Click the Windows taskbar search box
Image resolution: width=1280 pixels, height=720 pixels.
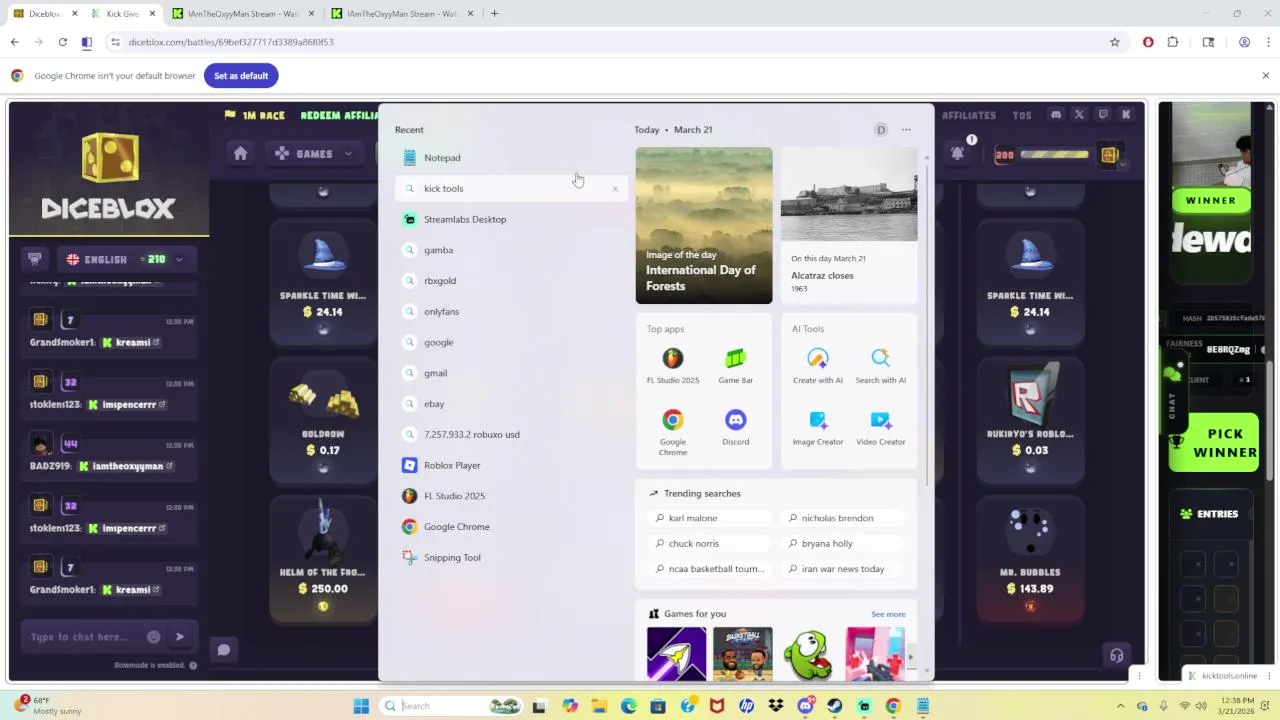click(450, 706)
